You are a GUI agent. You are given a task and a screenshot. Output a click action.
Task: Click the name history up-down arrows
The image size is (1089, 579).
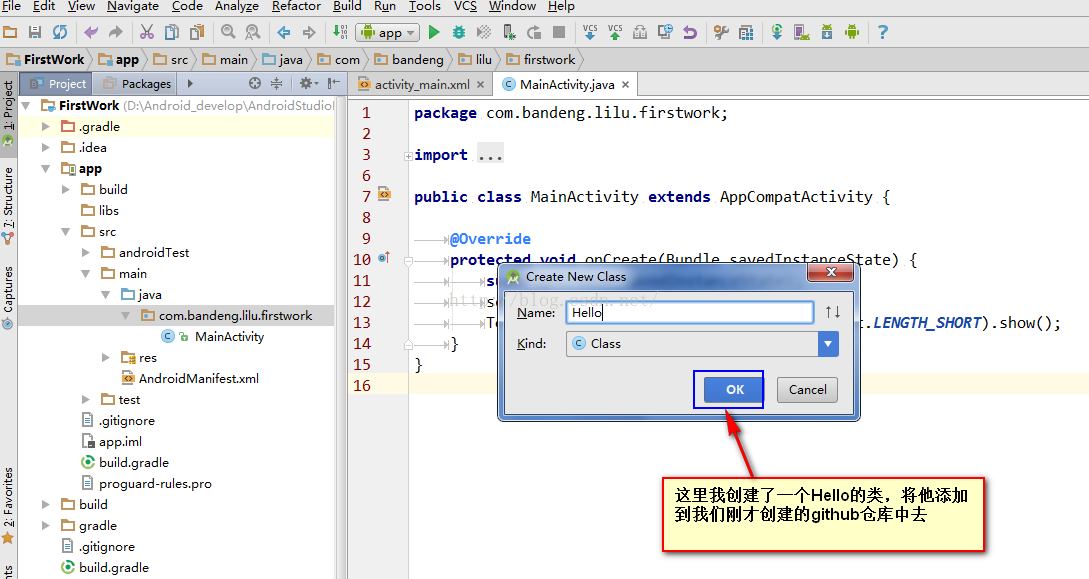click(833, 312)
